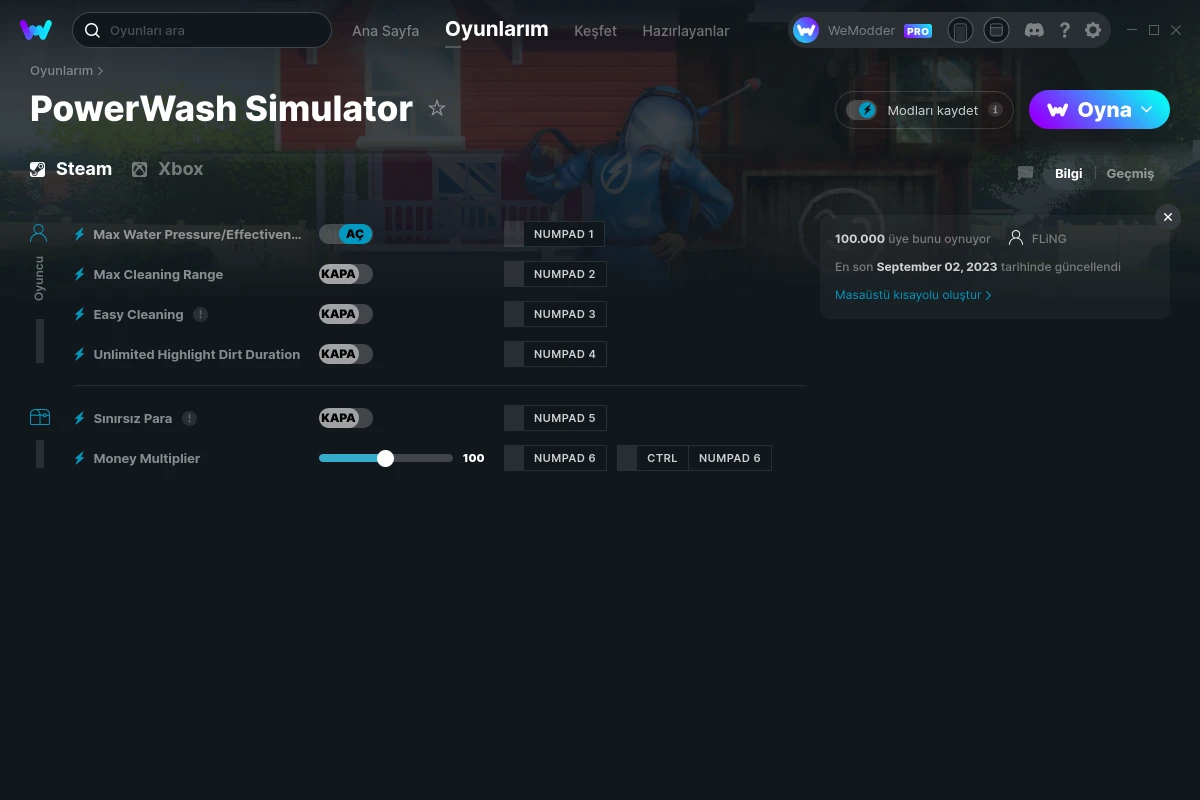Click NUMPAD 4 hotkey button
This screenshot has width=1200, height=800.
pos(565,354)
